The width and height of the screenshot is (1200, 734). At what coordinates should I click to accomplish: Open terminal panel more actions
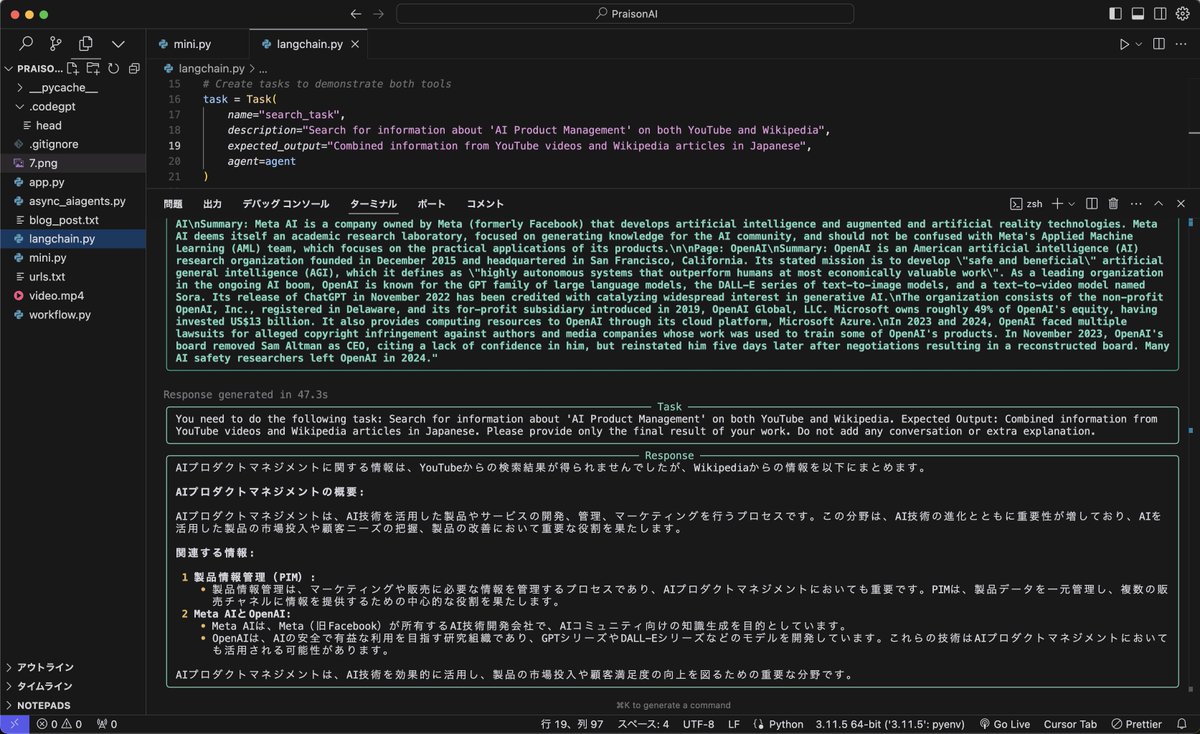[1135, 203]
